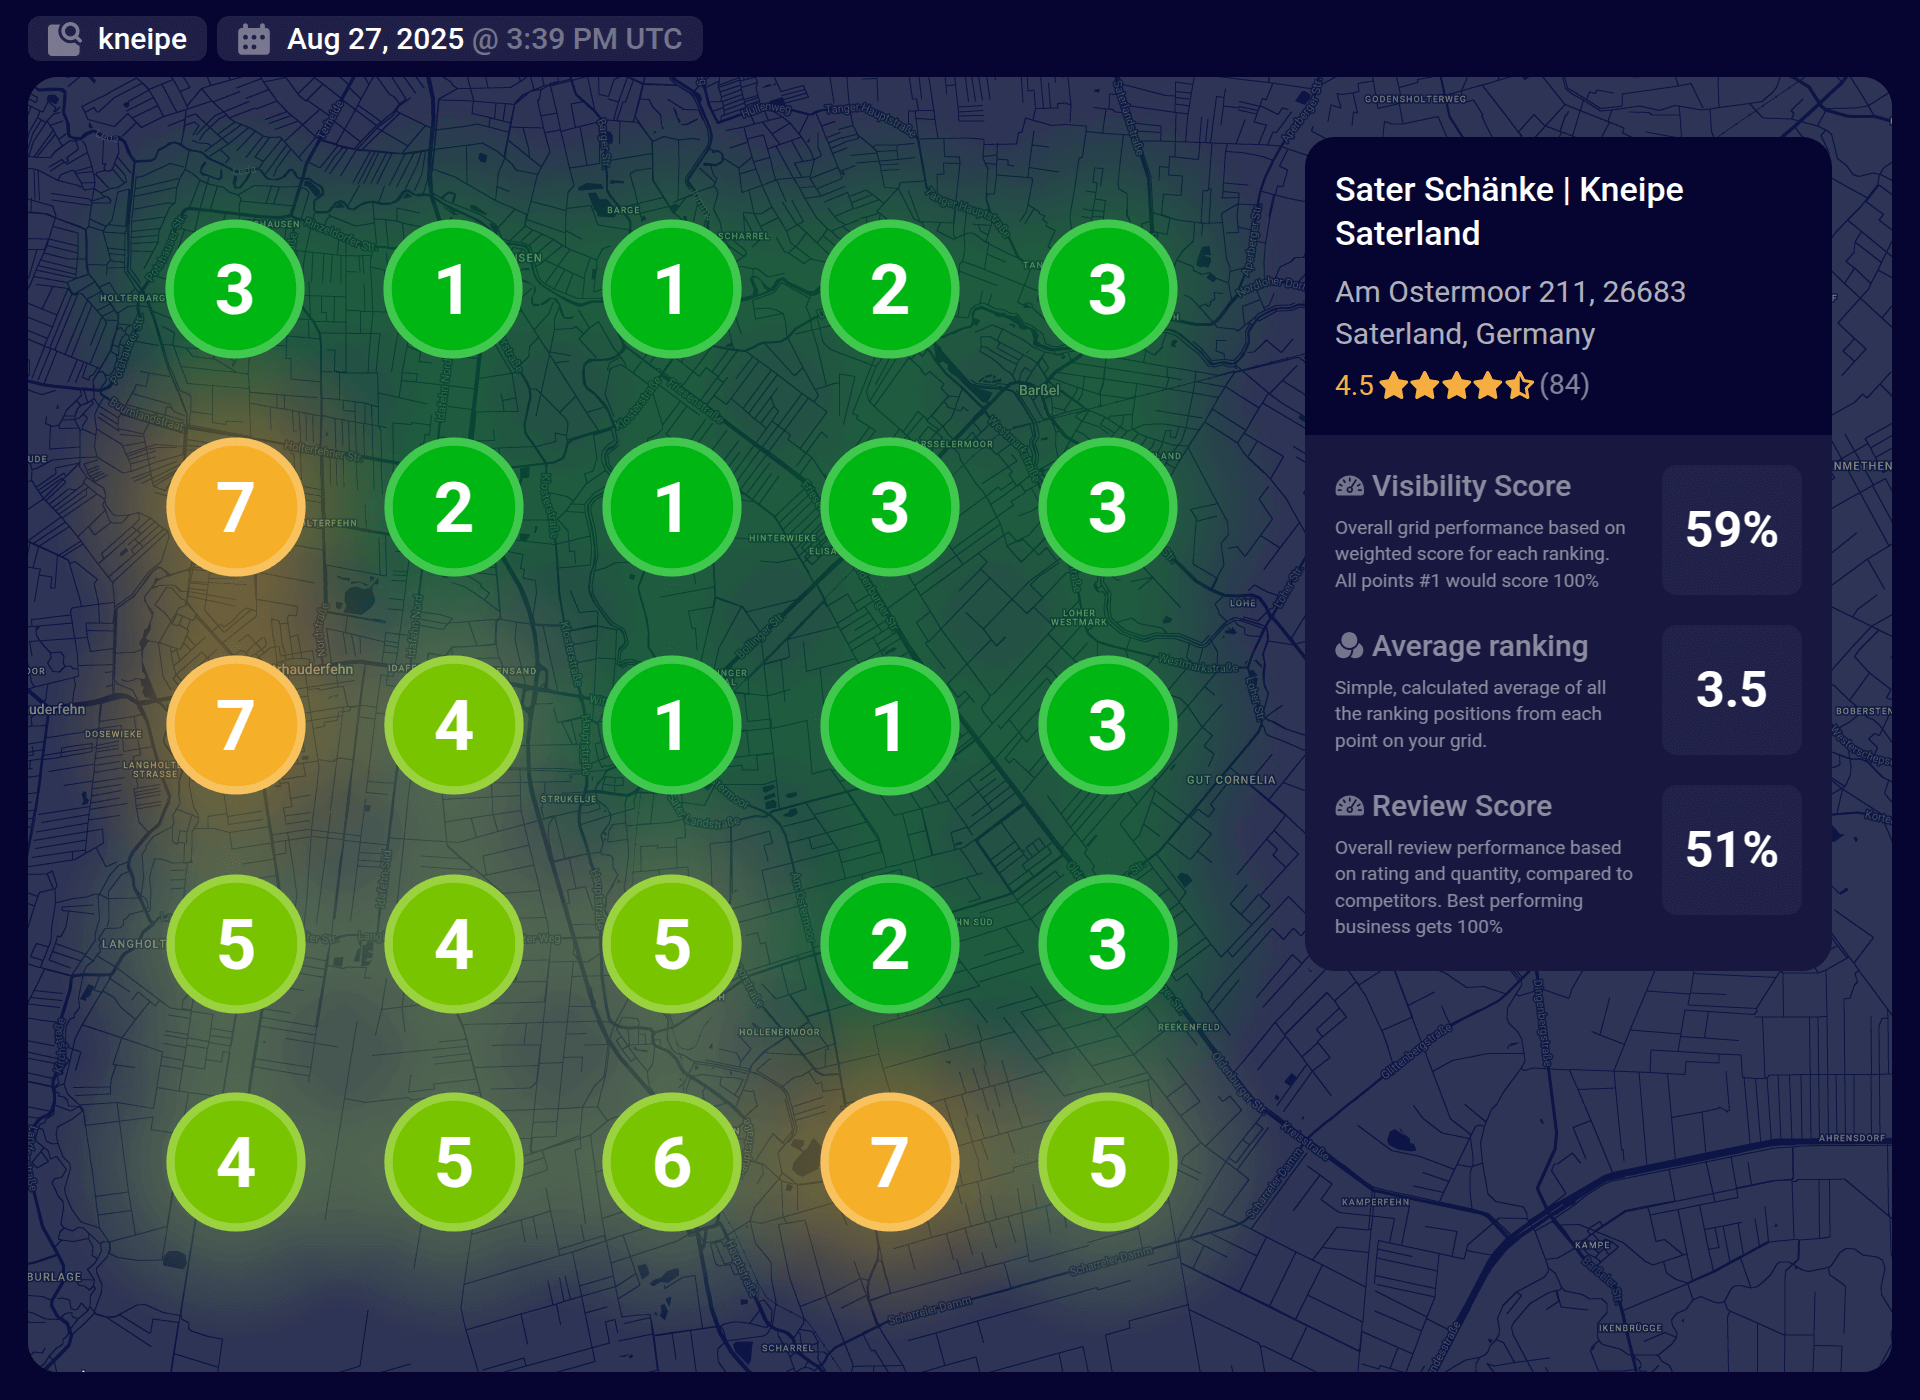Click the first gold star of the 4.5 rating
1920x1400 pixels.
tap(1394, 385)
